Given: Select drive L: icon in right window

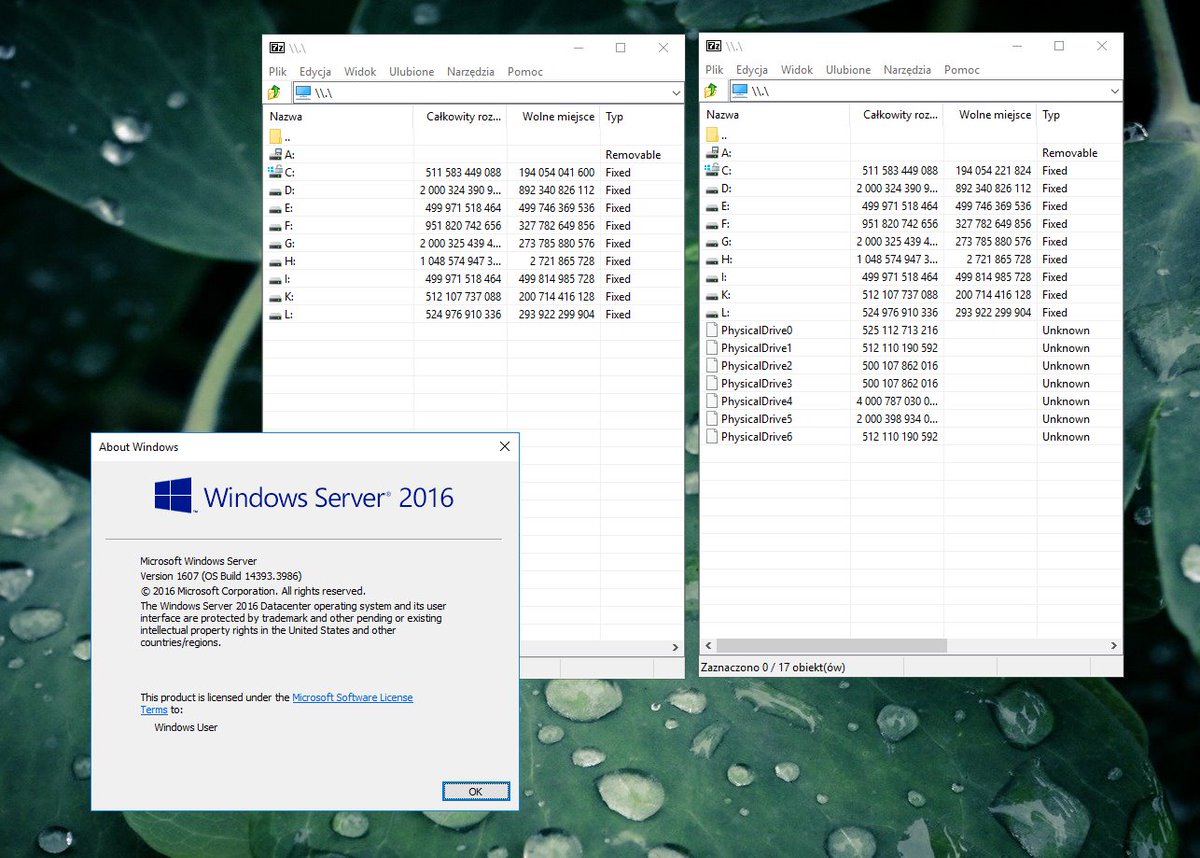Looking at the screenshot, I should tap(712, 312).
